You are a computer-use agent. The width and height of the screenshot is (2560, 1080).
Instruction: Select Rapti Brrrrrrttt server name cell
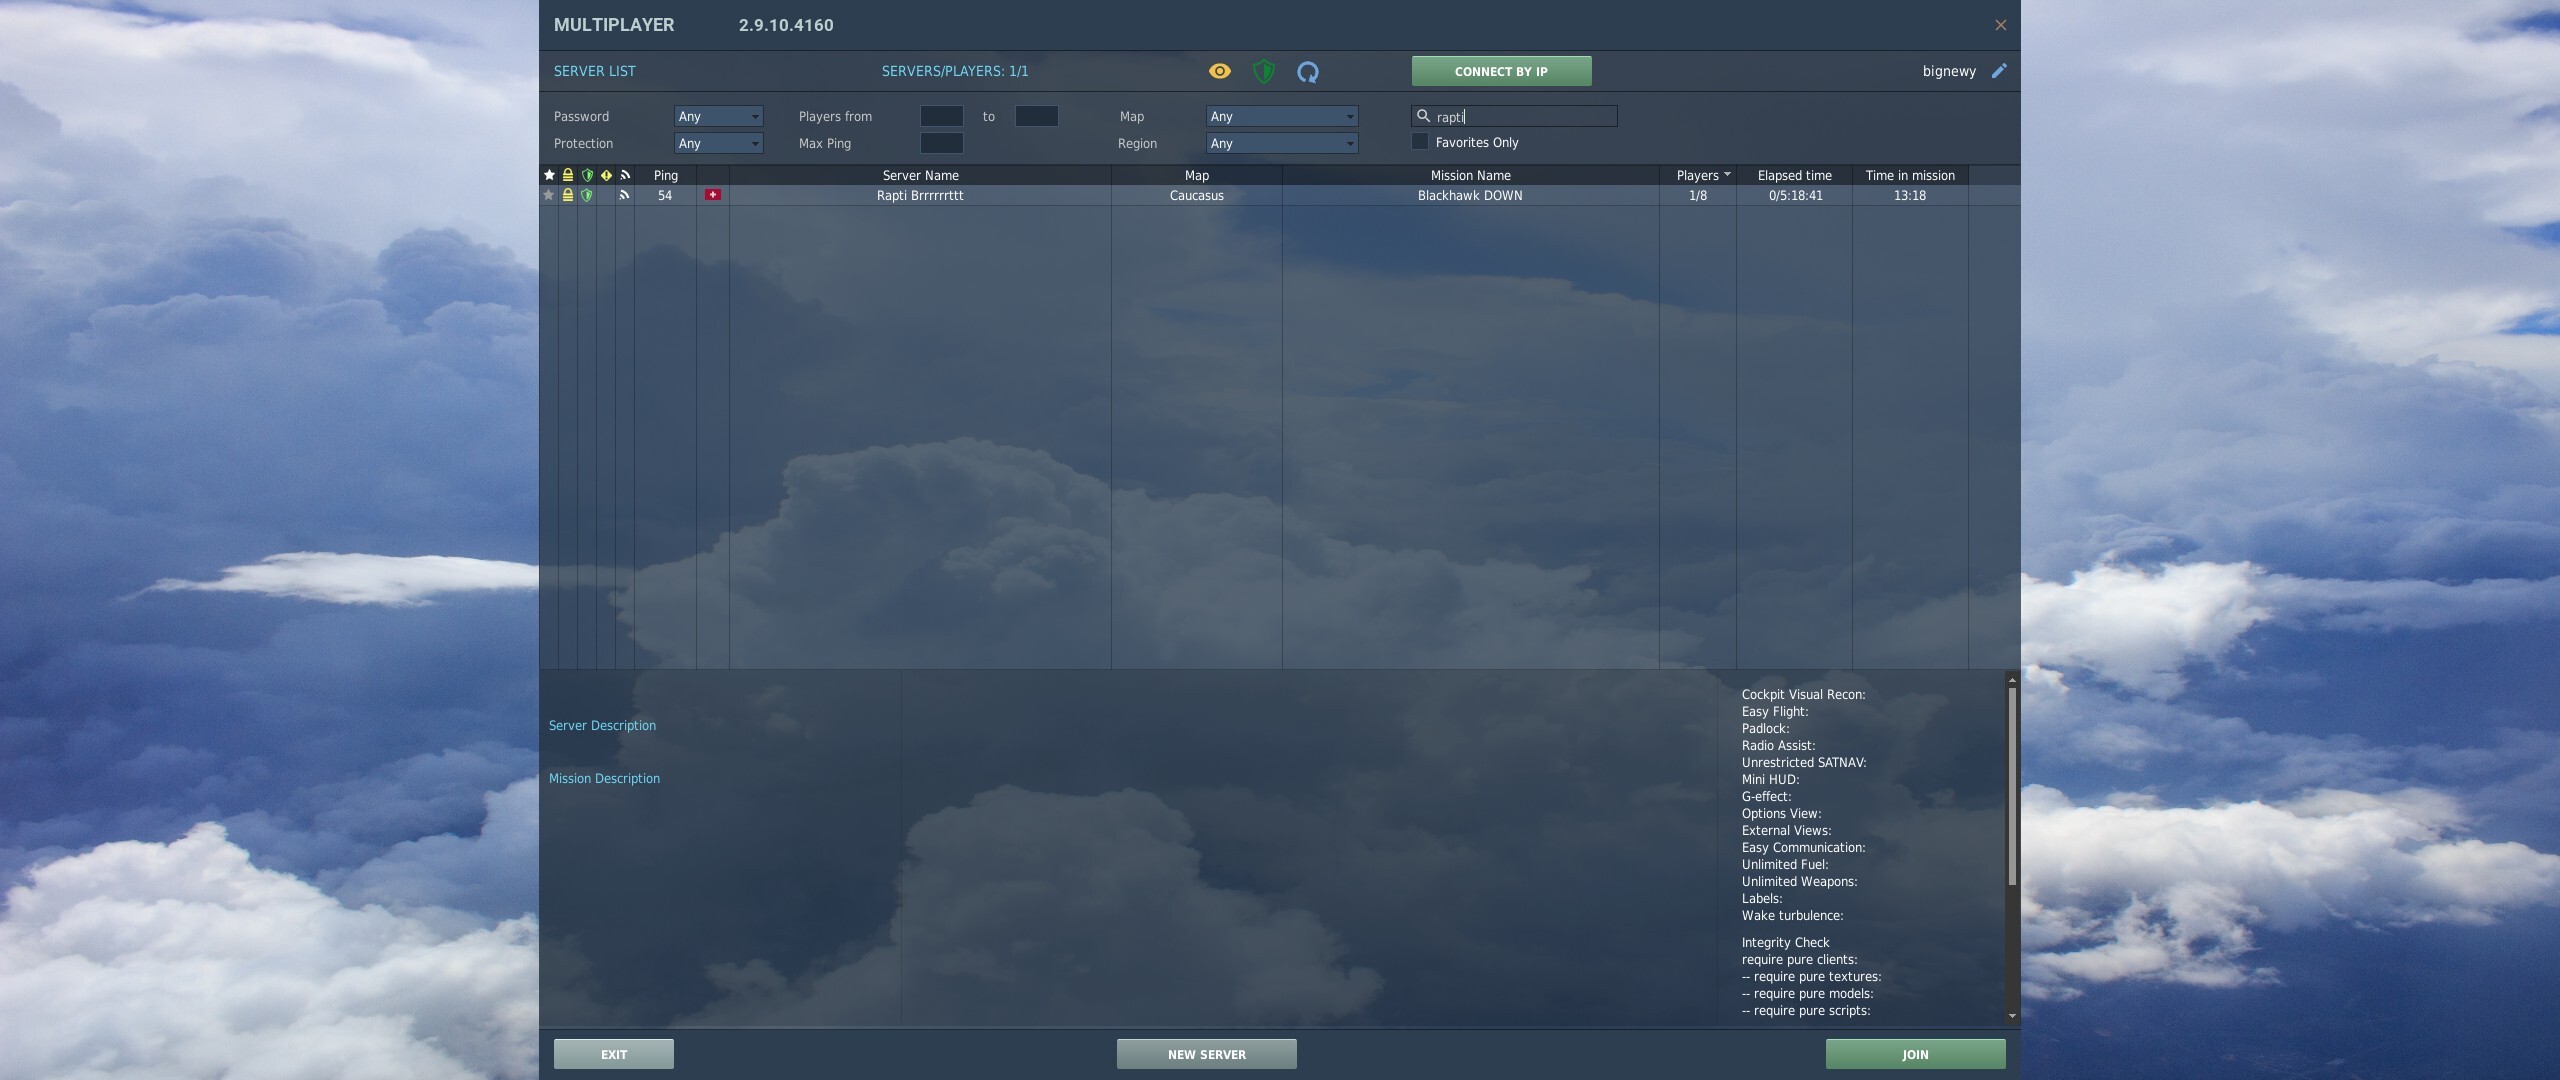pos(920,195)
